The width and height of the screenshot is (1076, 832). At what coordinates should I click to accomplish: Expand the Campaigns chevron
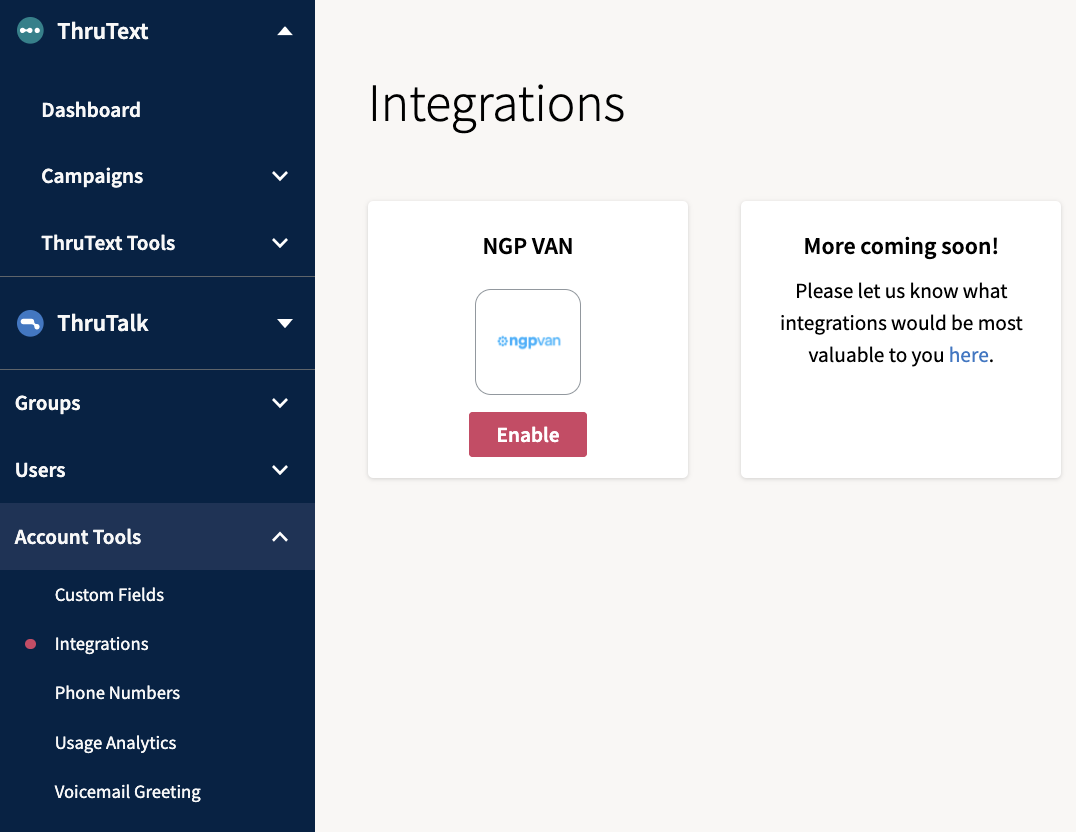point(280,176)
